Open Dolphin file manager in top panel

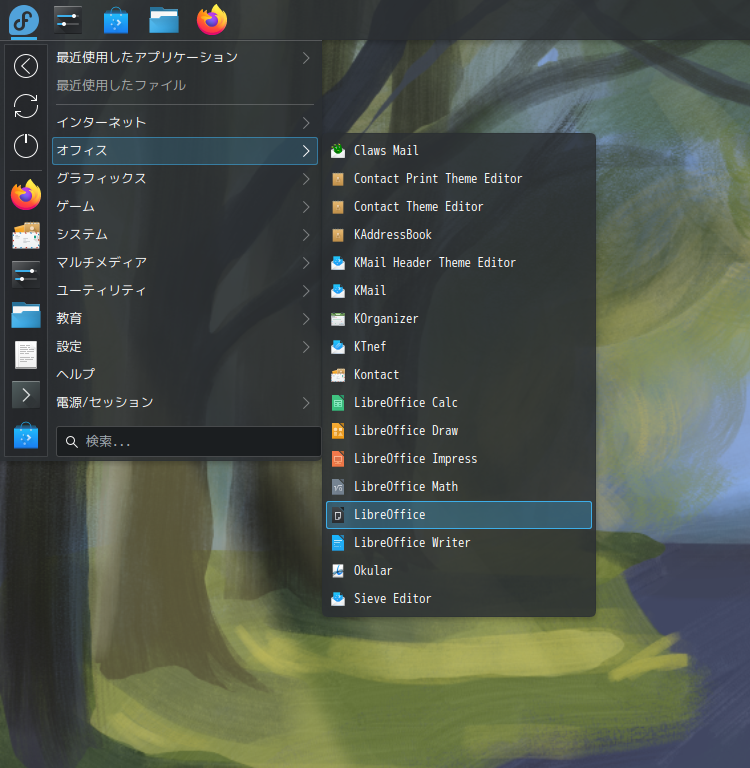(x=164, y=21)
